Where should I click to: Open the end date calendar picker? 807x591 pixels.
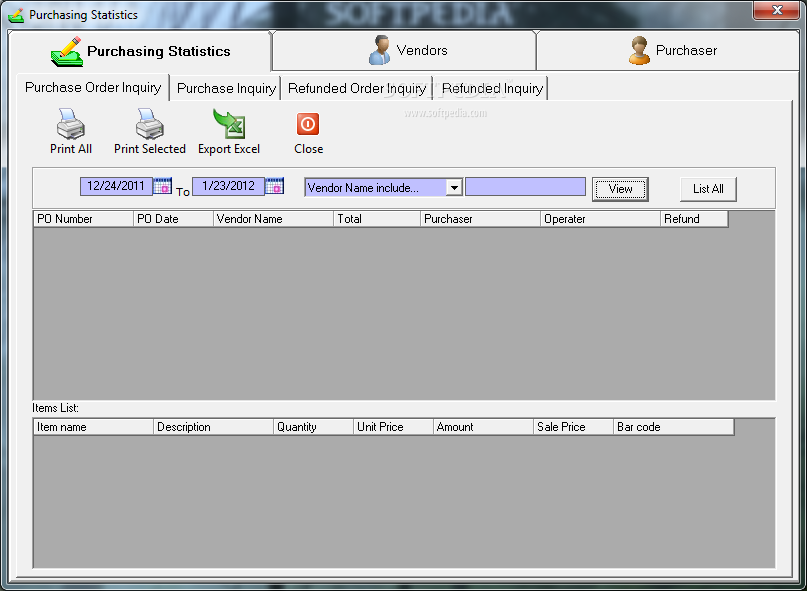pos(274,185)
